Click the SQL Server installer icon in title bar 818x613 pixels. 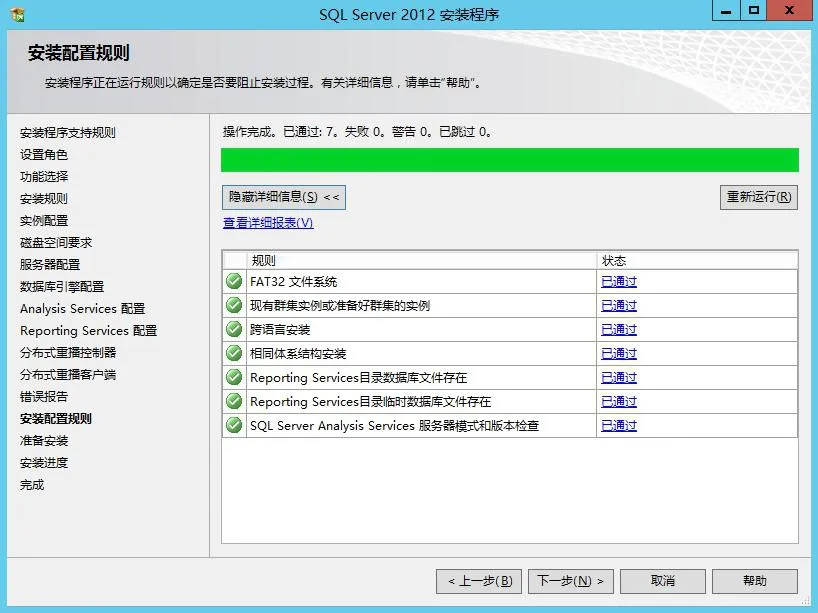coord(16,13)
